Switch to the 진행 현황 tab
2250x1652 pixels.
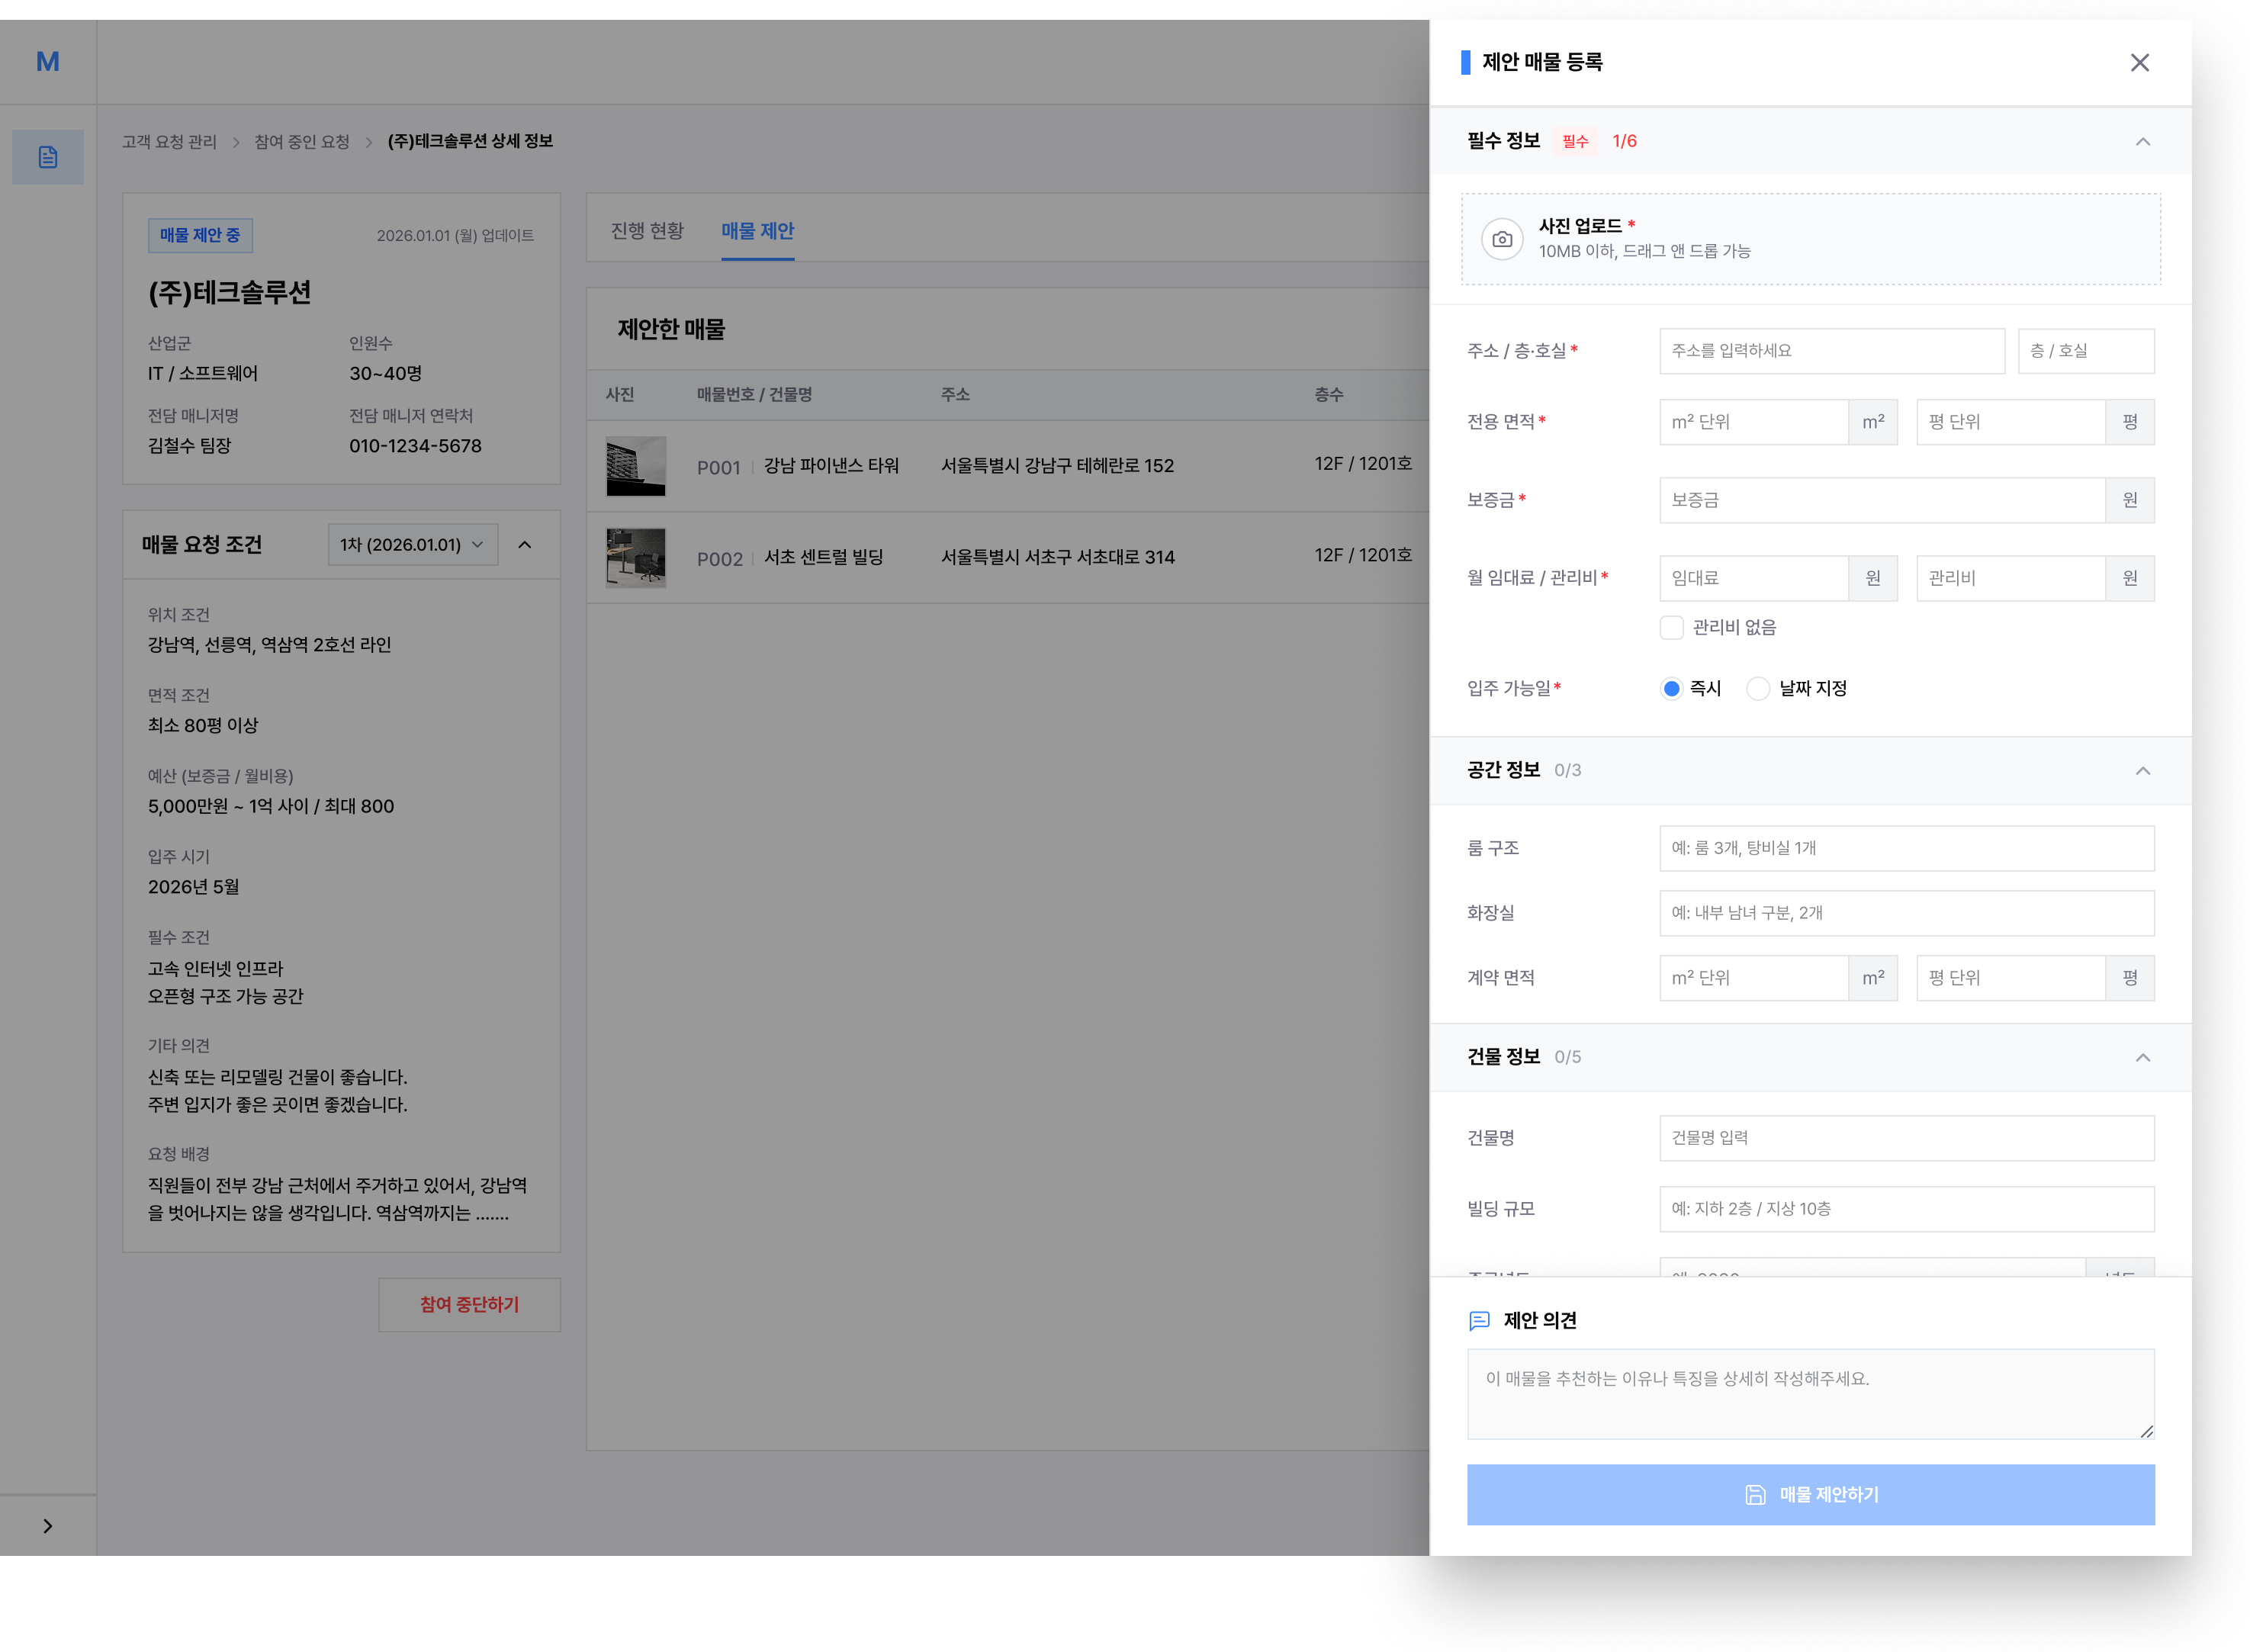(x=647, y=231)
